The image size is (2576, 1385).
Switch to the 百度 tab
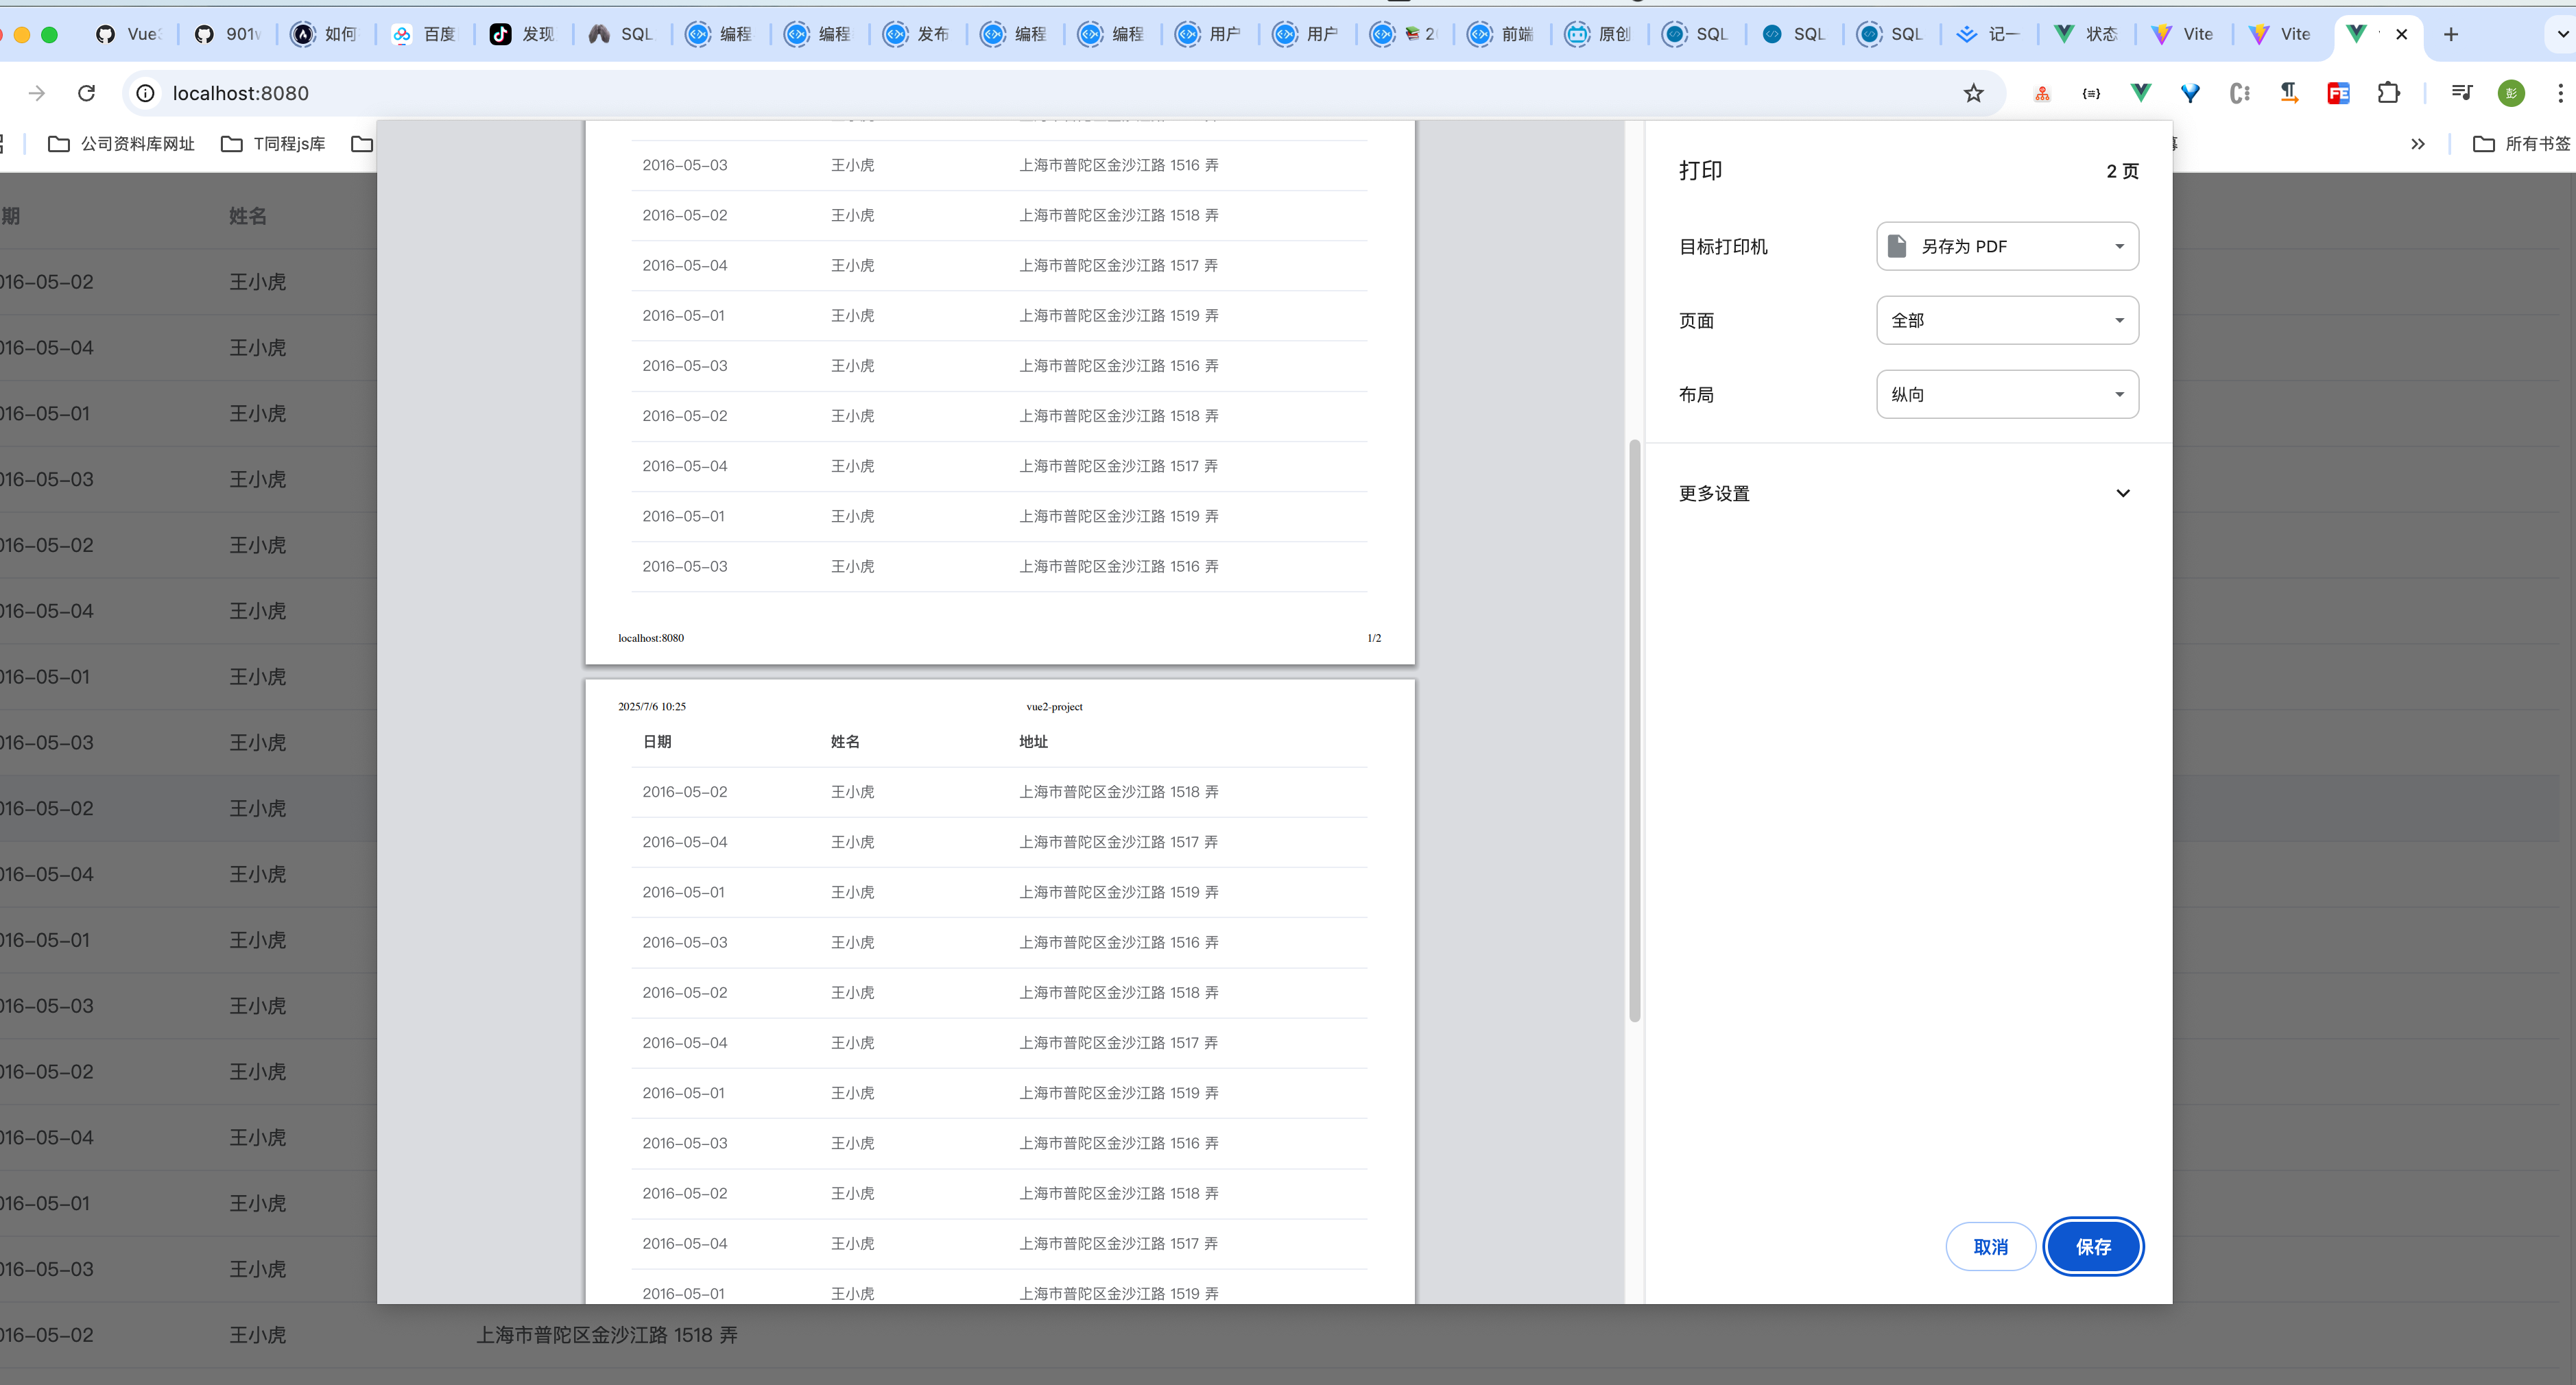[423, 34]
